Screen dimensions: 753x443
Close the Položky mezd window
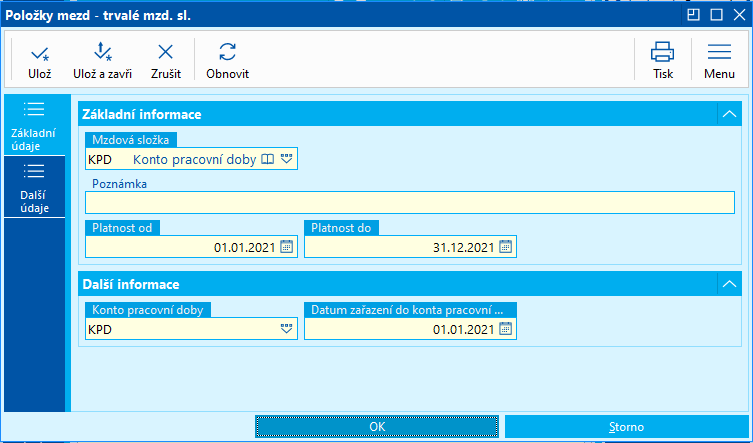(x=739, y=15)
